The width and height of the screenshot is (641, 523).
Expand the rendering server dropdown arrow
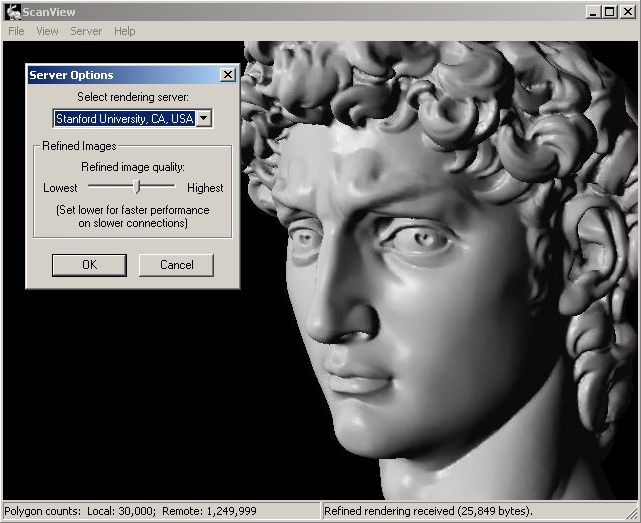click(204, 118)
